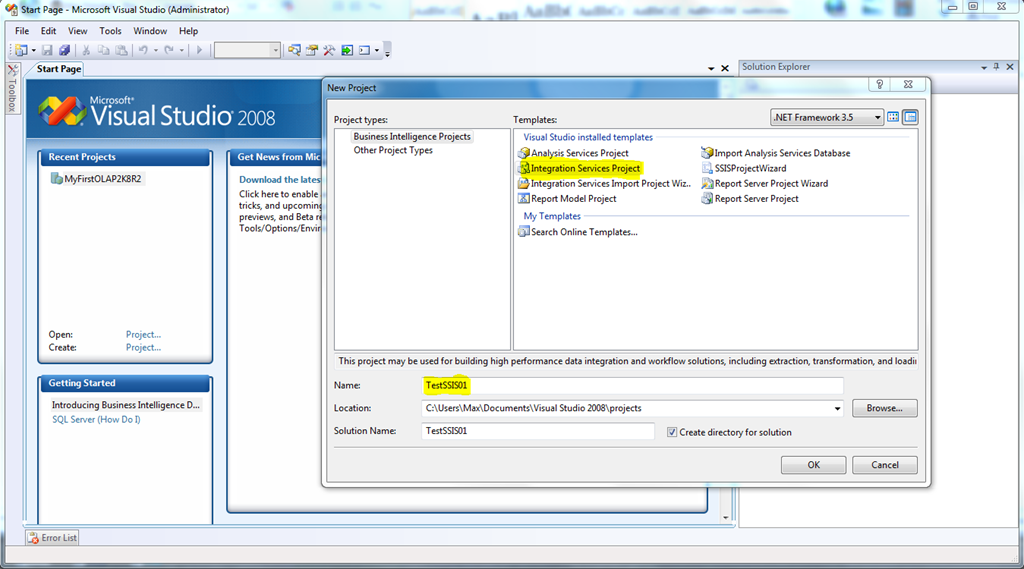Open the Edit menu
The width and height of the screenshot is (1024, 569).
coord(48,31)
